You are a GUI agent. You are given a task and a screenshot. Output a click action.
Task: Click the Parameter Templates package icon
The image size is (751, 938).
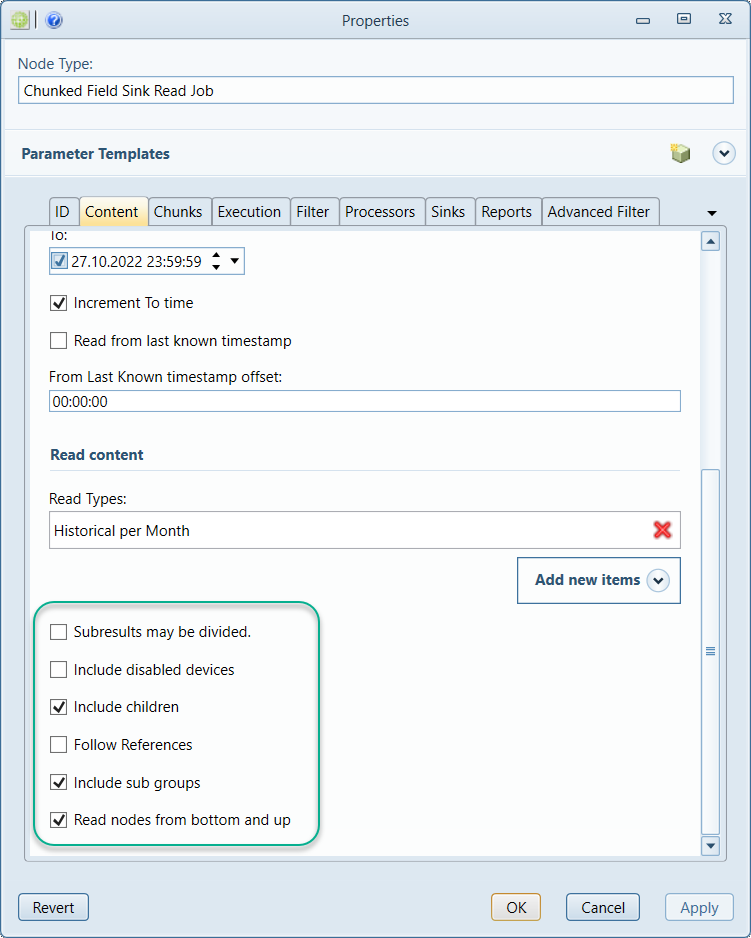[680, 153]
